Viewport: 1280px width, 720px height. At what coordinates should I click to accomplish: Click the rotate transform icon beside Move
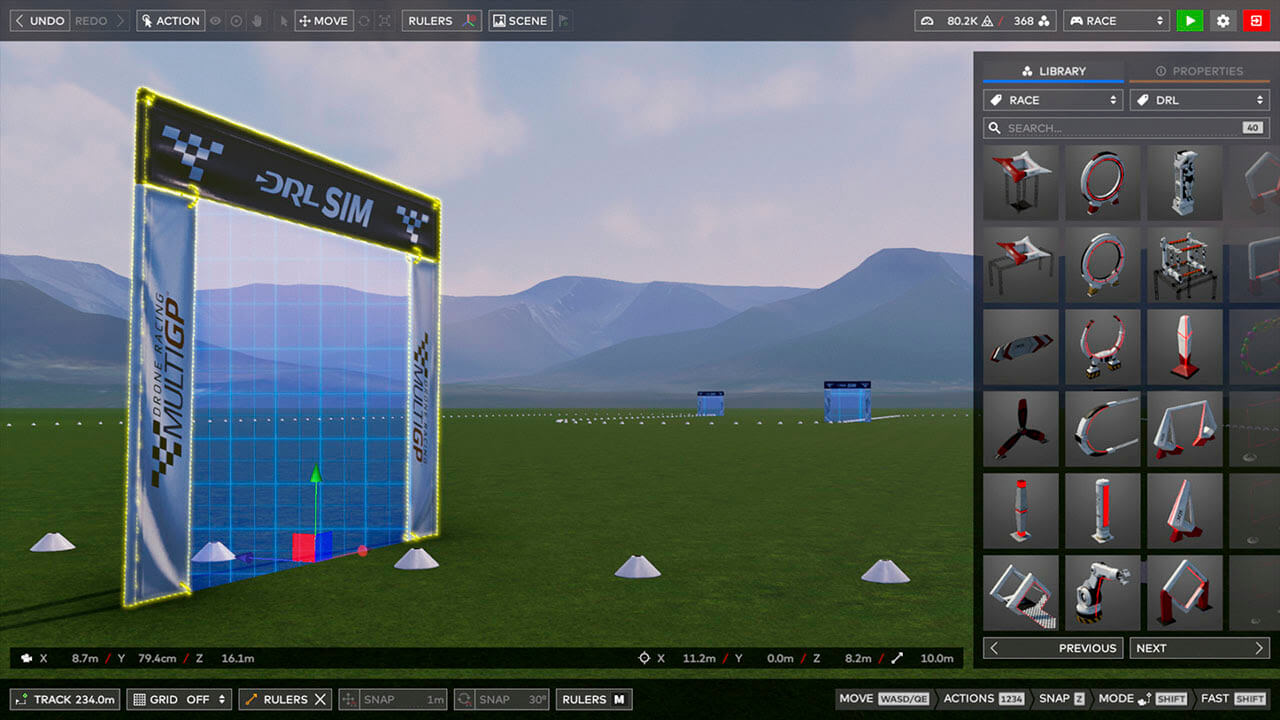(366, 20)
